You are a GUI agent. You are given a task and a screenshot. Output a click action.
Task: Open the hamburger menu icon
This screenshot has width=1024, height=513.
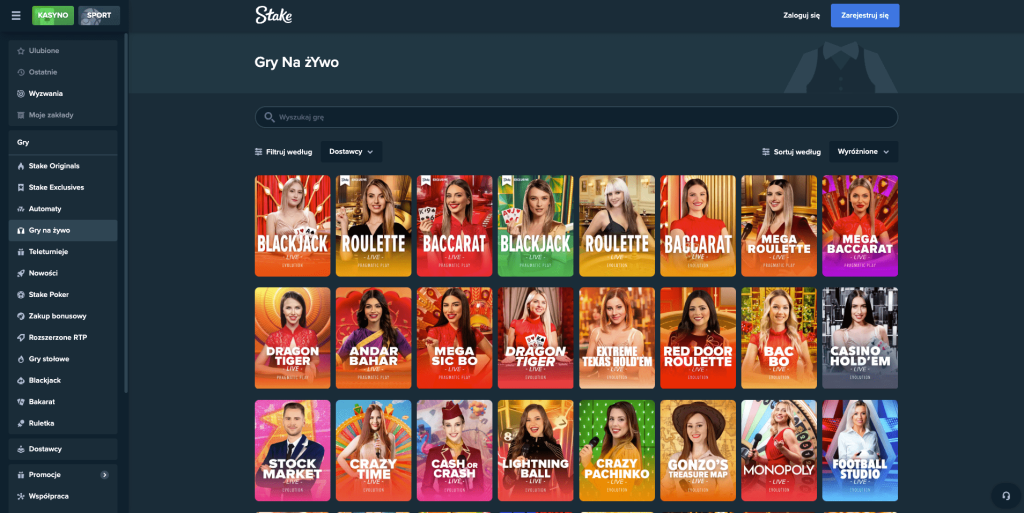(x=16, y=16)
